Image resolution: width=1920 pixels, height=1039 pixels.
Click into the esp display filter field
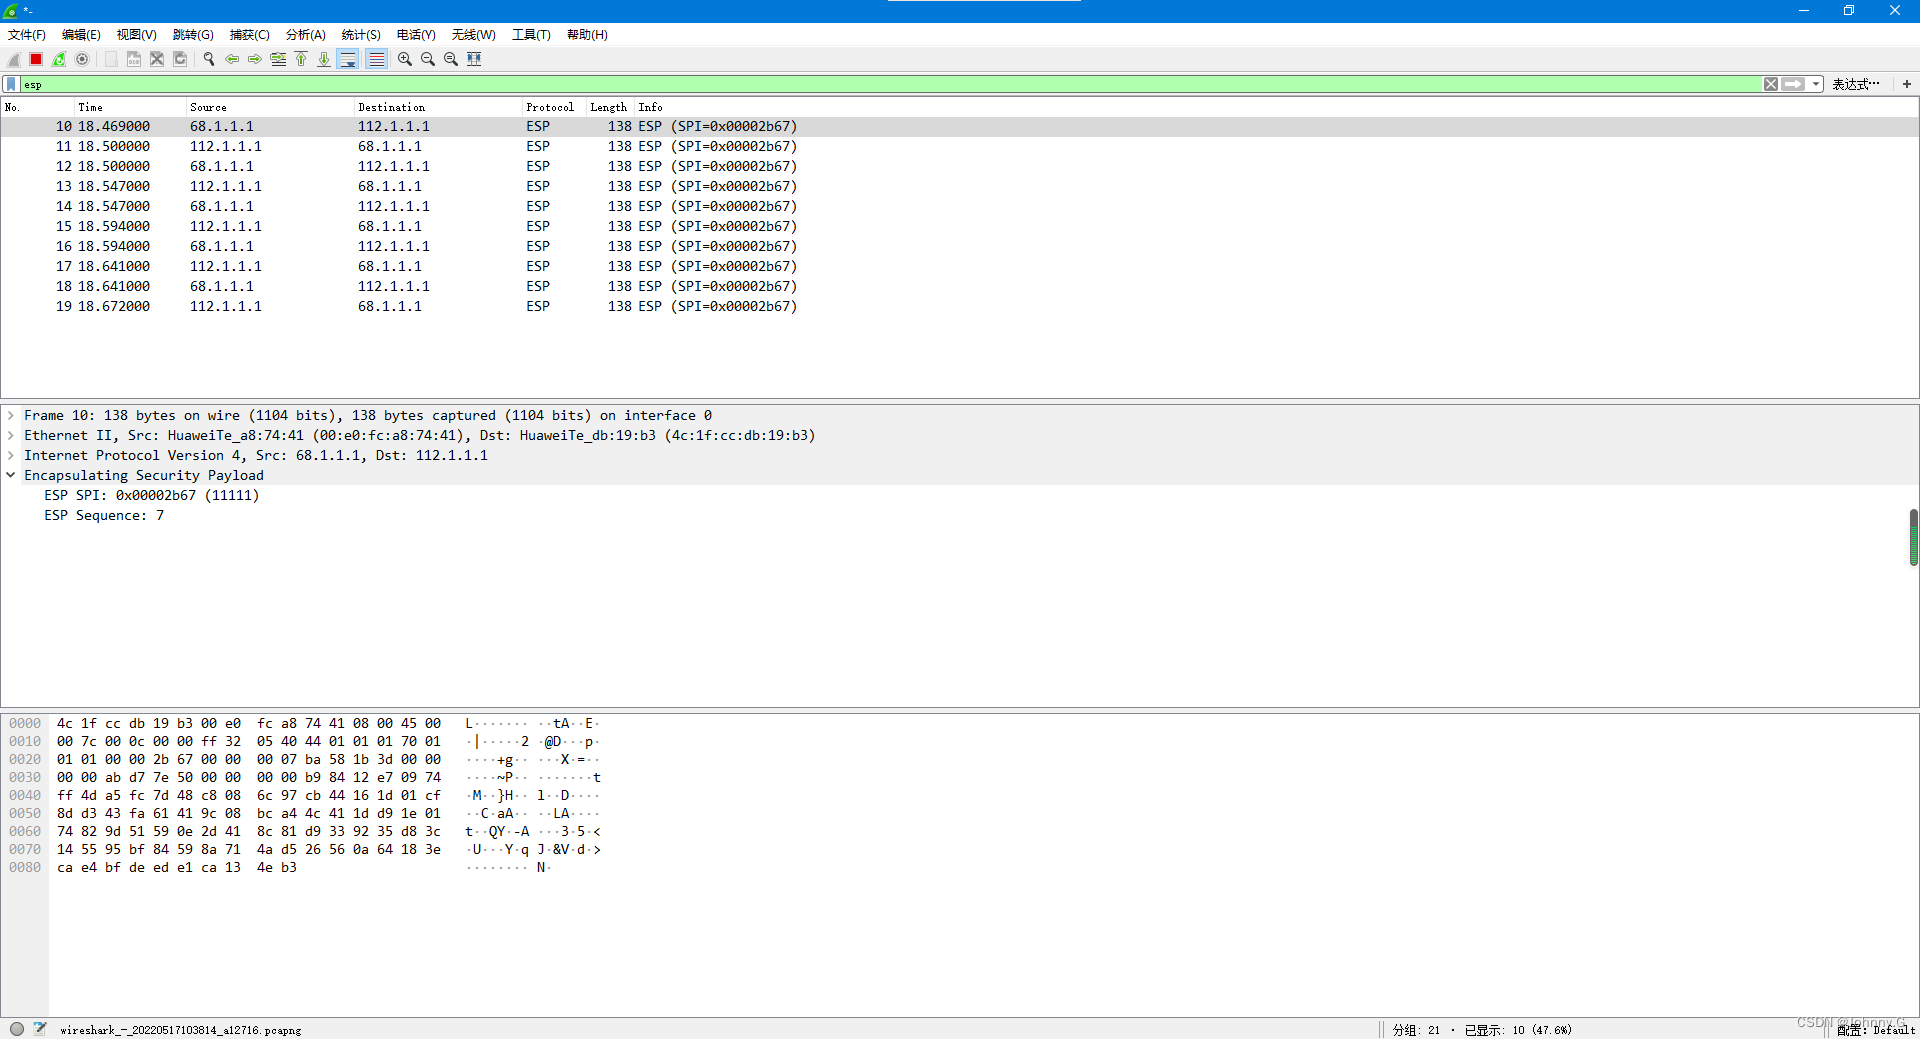click(890, 84)
